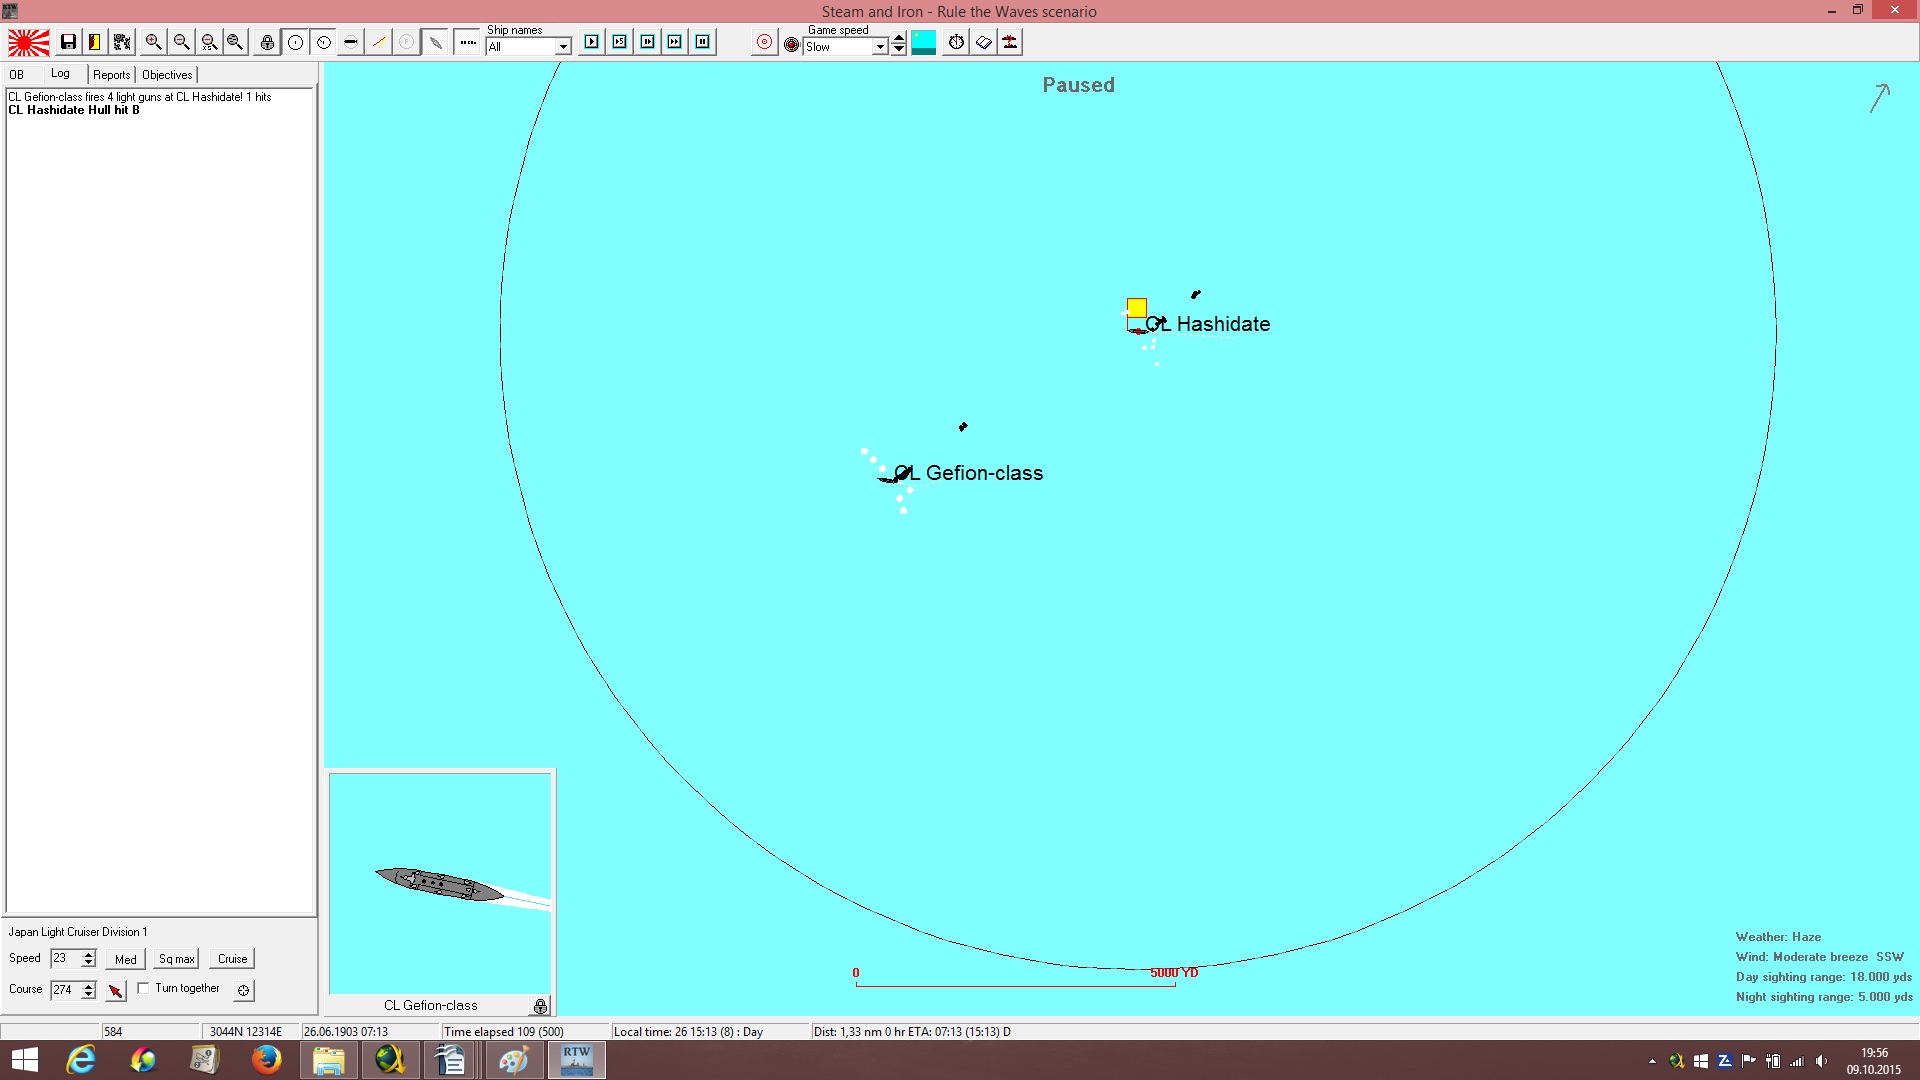
Task: Advance one turn with first play button
Action: (x=592, y=42)
